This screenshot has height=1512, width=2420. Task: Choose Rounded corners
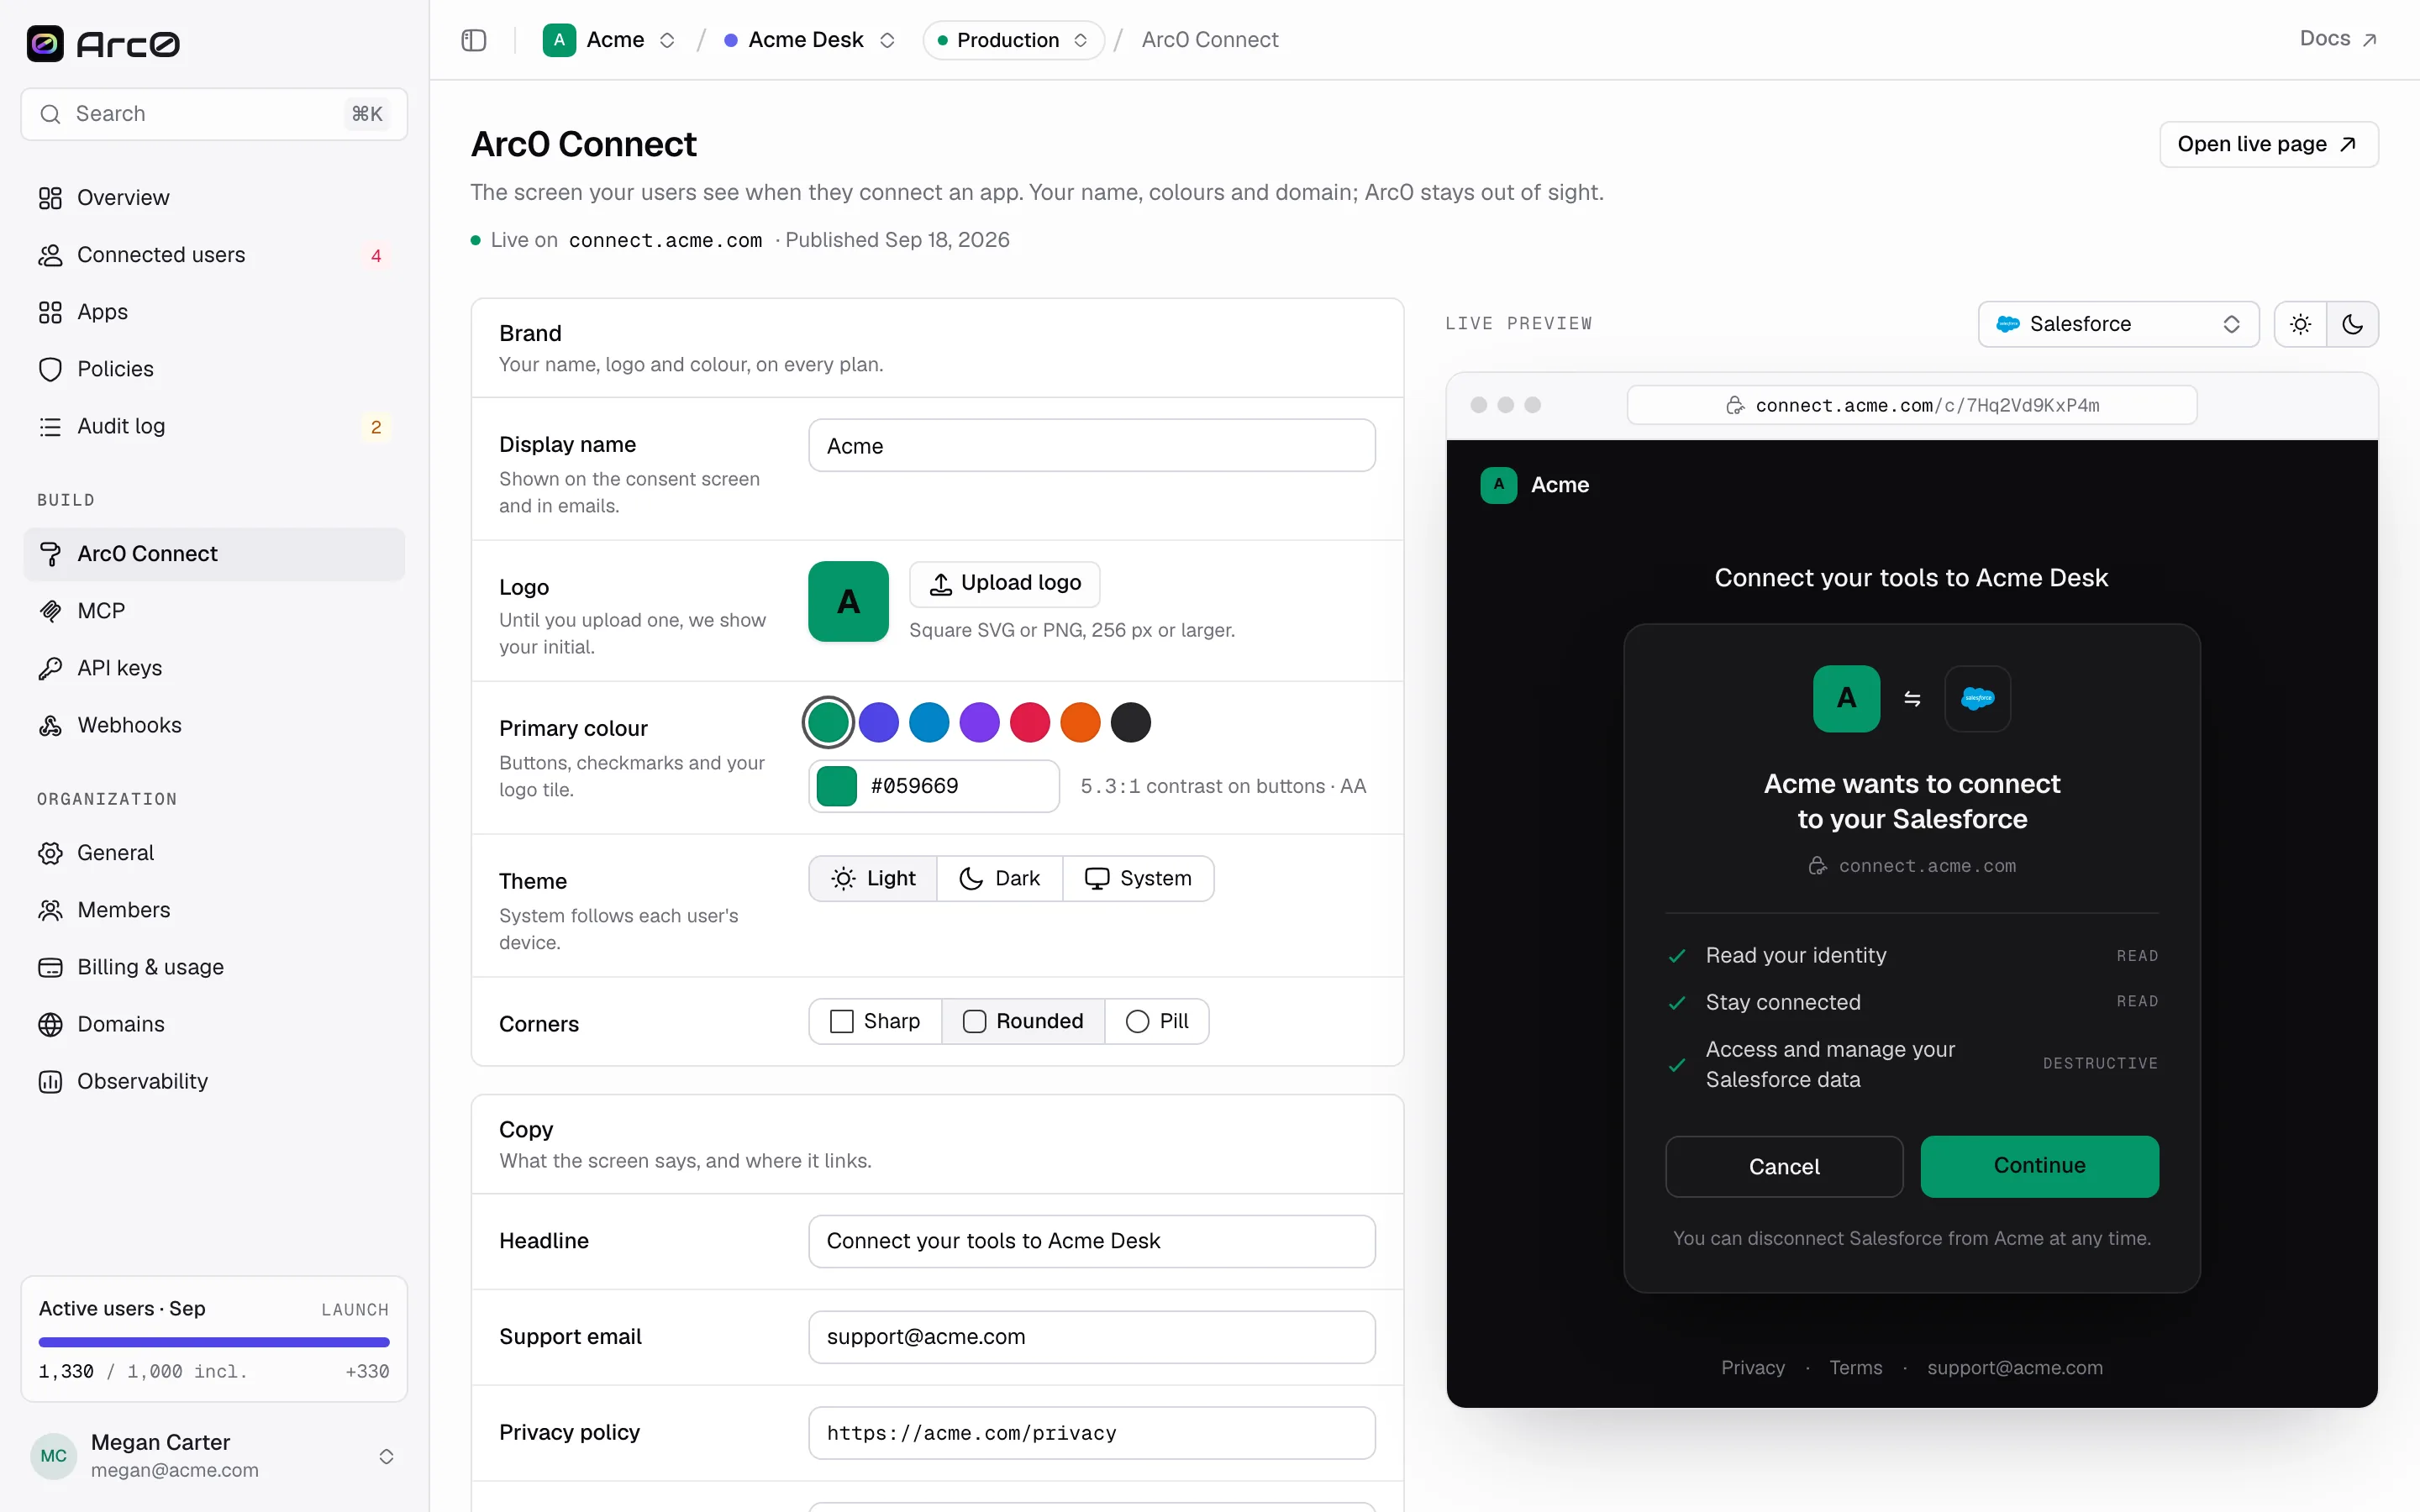pyautogui.click(x=1023, y=1021)
